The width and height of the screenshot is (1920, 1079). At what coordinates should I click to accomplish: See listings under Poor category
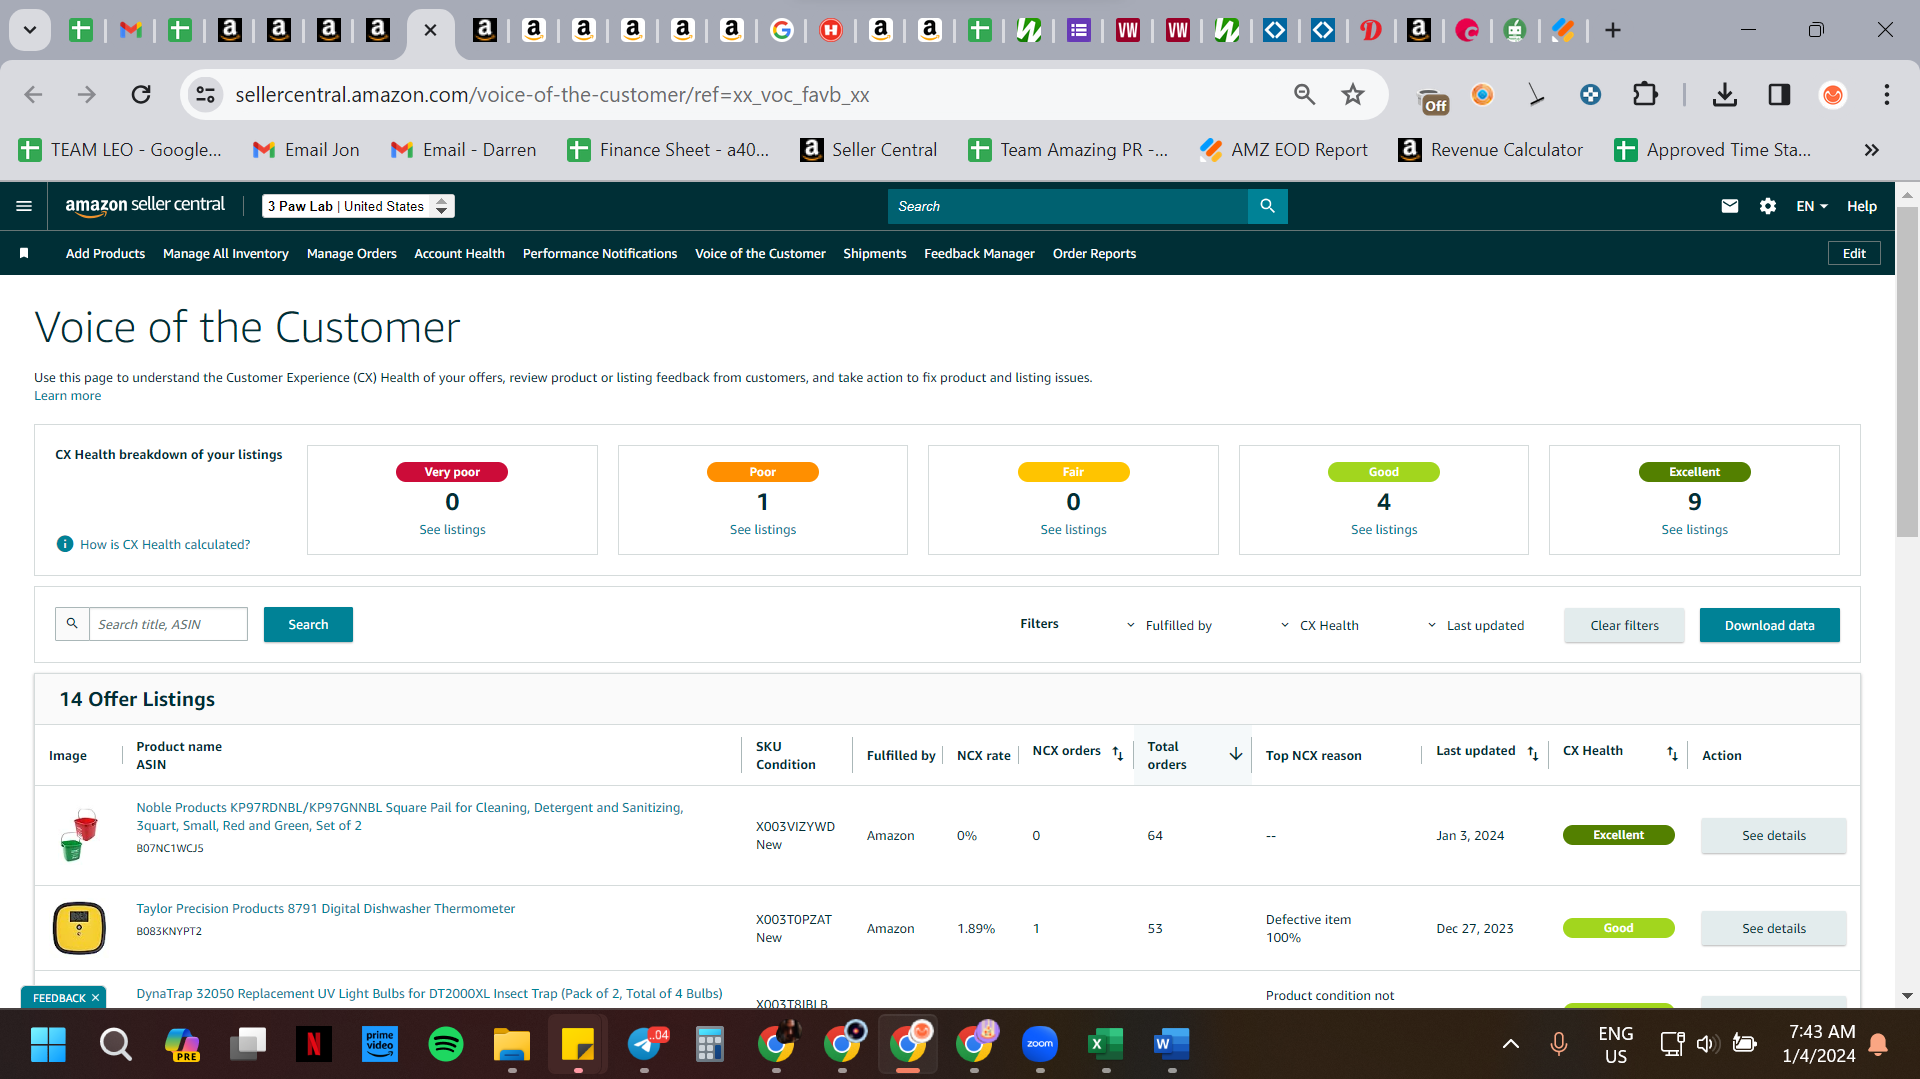763,530
